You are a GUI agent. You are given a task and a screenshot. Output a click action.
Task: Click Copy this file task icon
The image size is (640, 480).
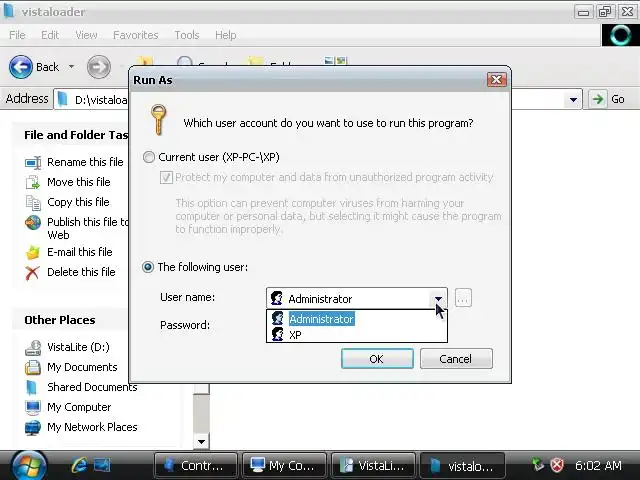pyautogui.click(x=33, y=202)
